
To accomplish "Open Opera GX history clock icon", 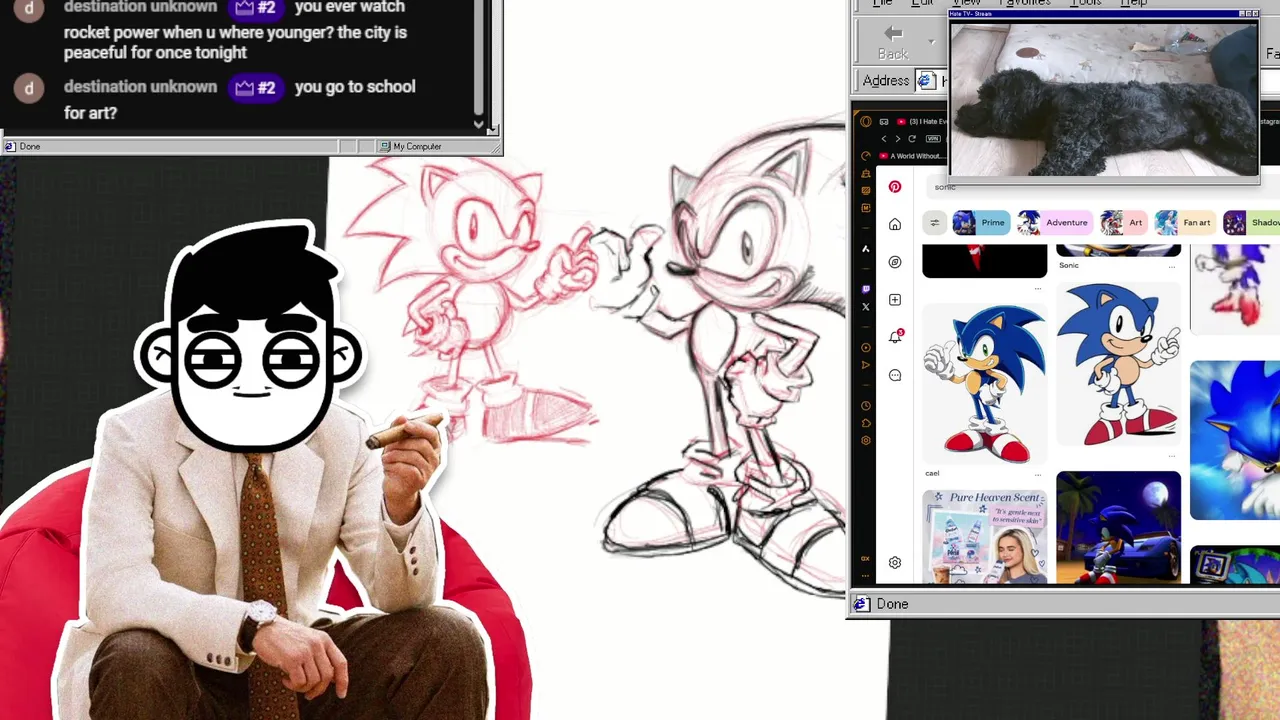I will coord(866,406).
